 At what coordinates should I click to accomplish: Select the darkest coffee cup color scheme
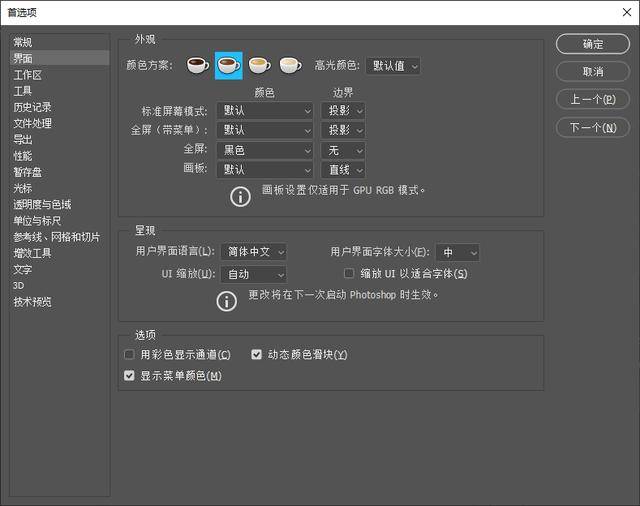pos(198,66)
